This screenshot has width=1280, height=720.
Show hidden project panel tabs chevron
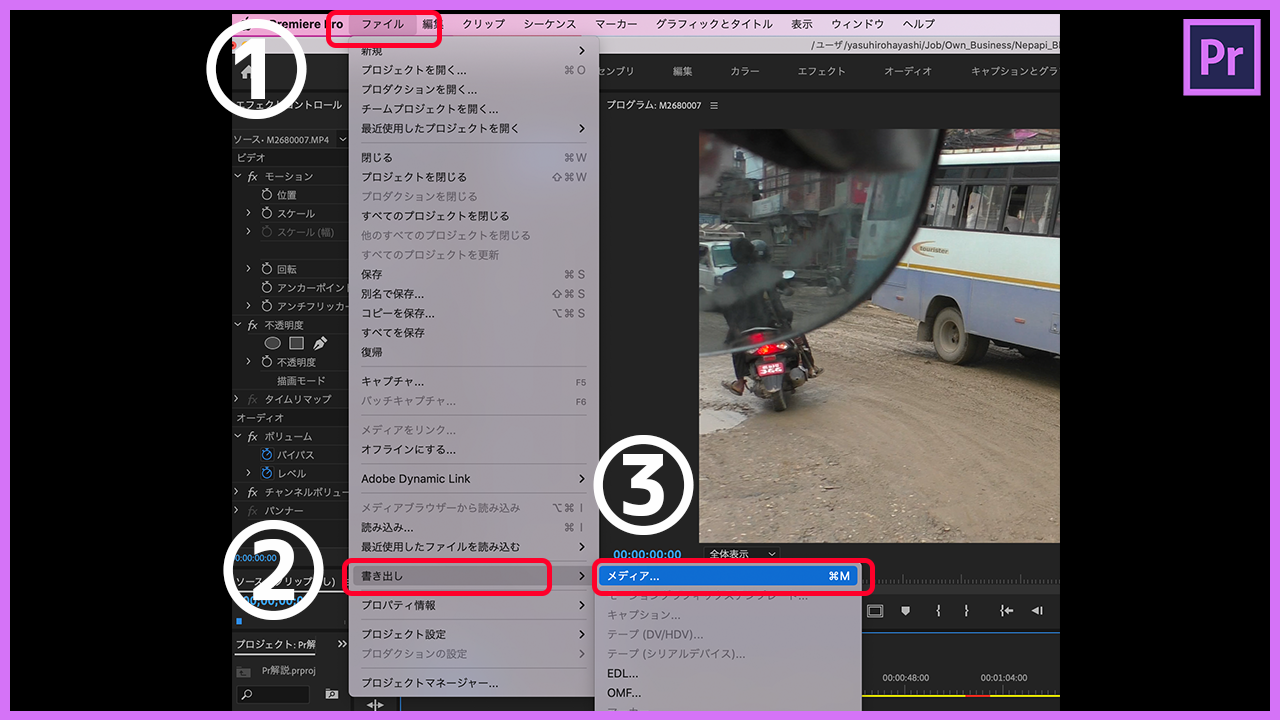pyautogui.click(x=342, y=644)
